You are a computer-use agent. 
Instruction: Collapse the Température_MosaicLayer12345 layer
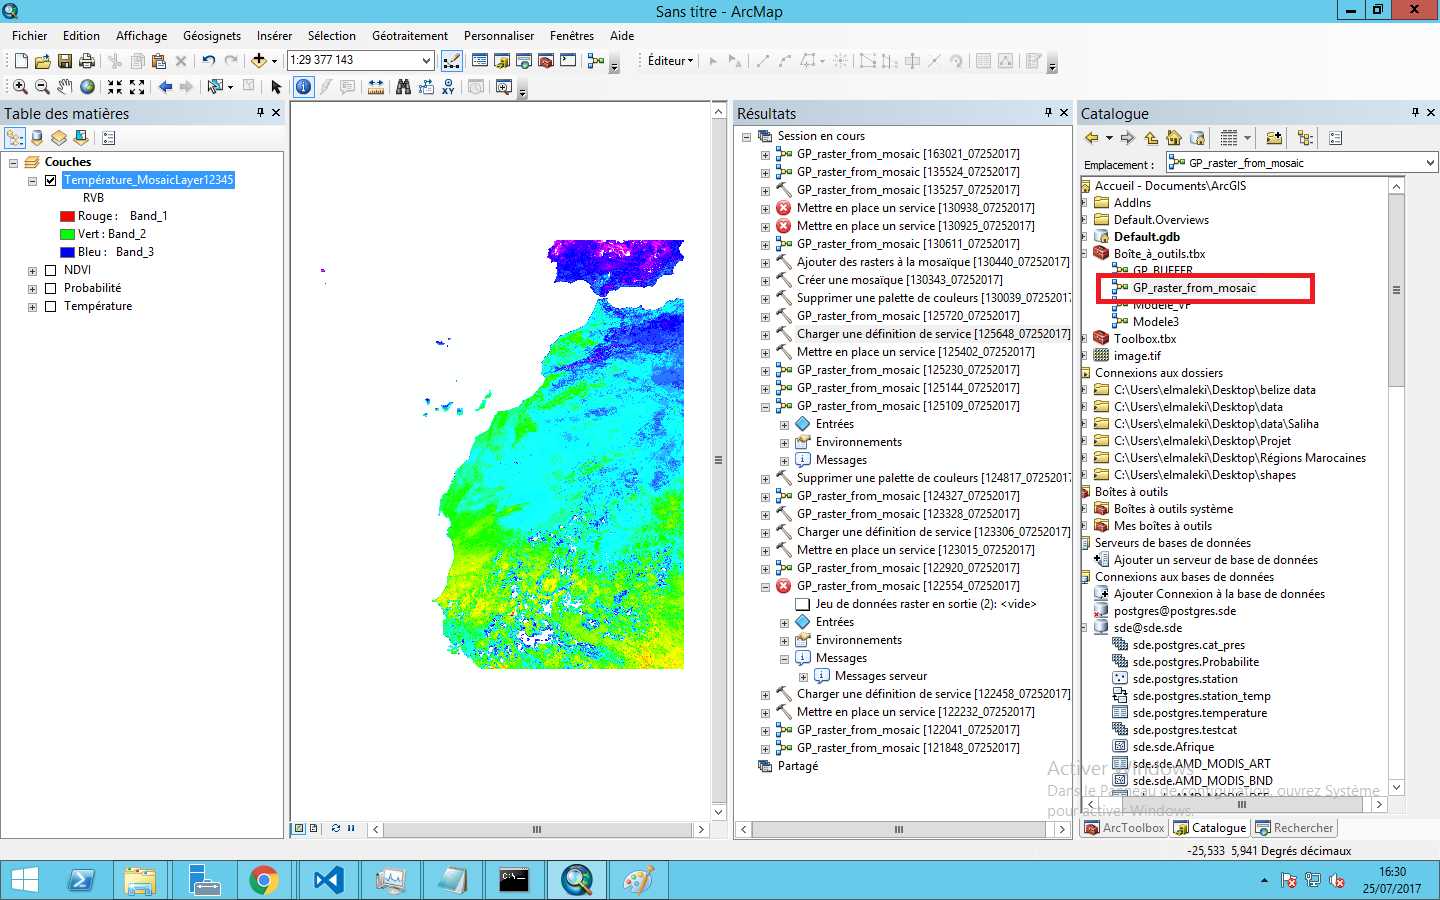[x=32, y=181]
